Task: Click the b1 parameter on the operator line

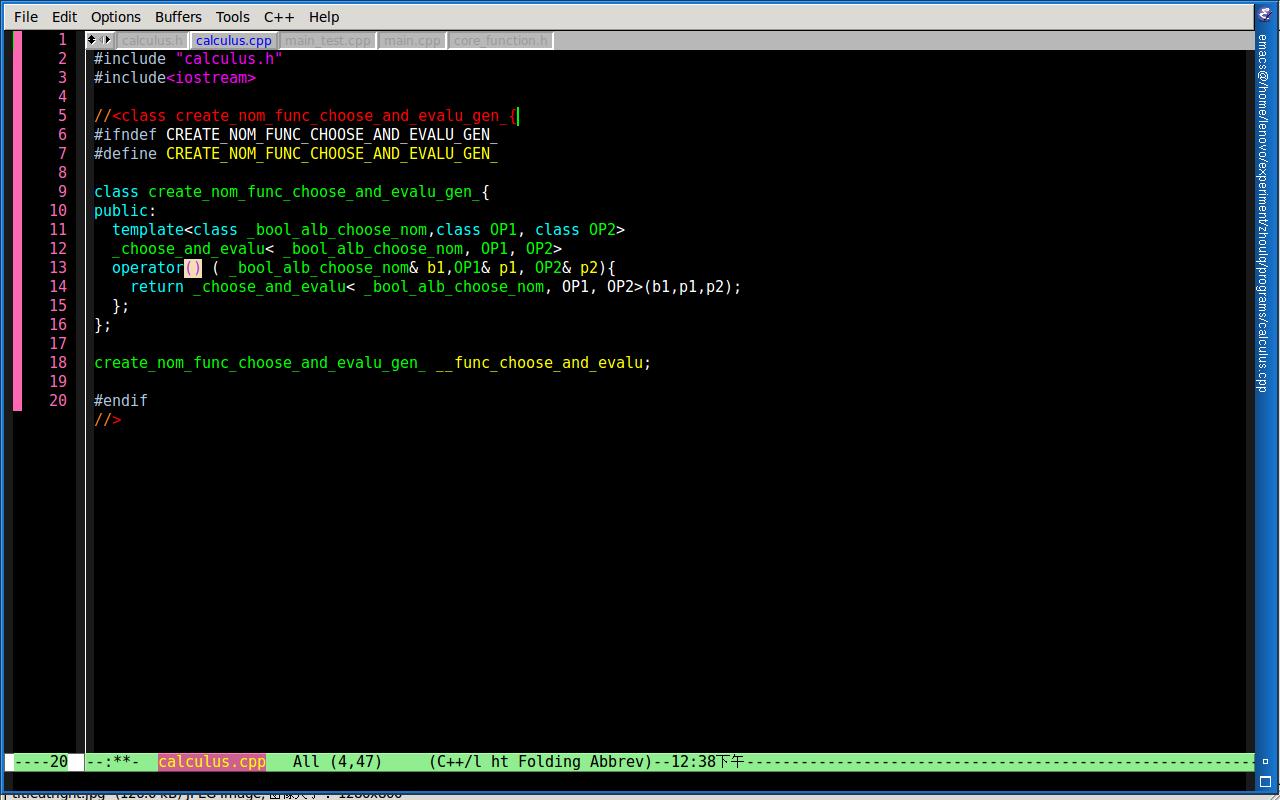Action: pos(436,267)
